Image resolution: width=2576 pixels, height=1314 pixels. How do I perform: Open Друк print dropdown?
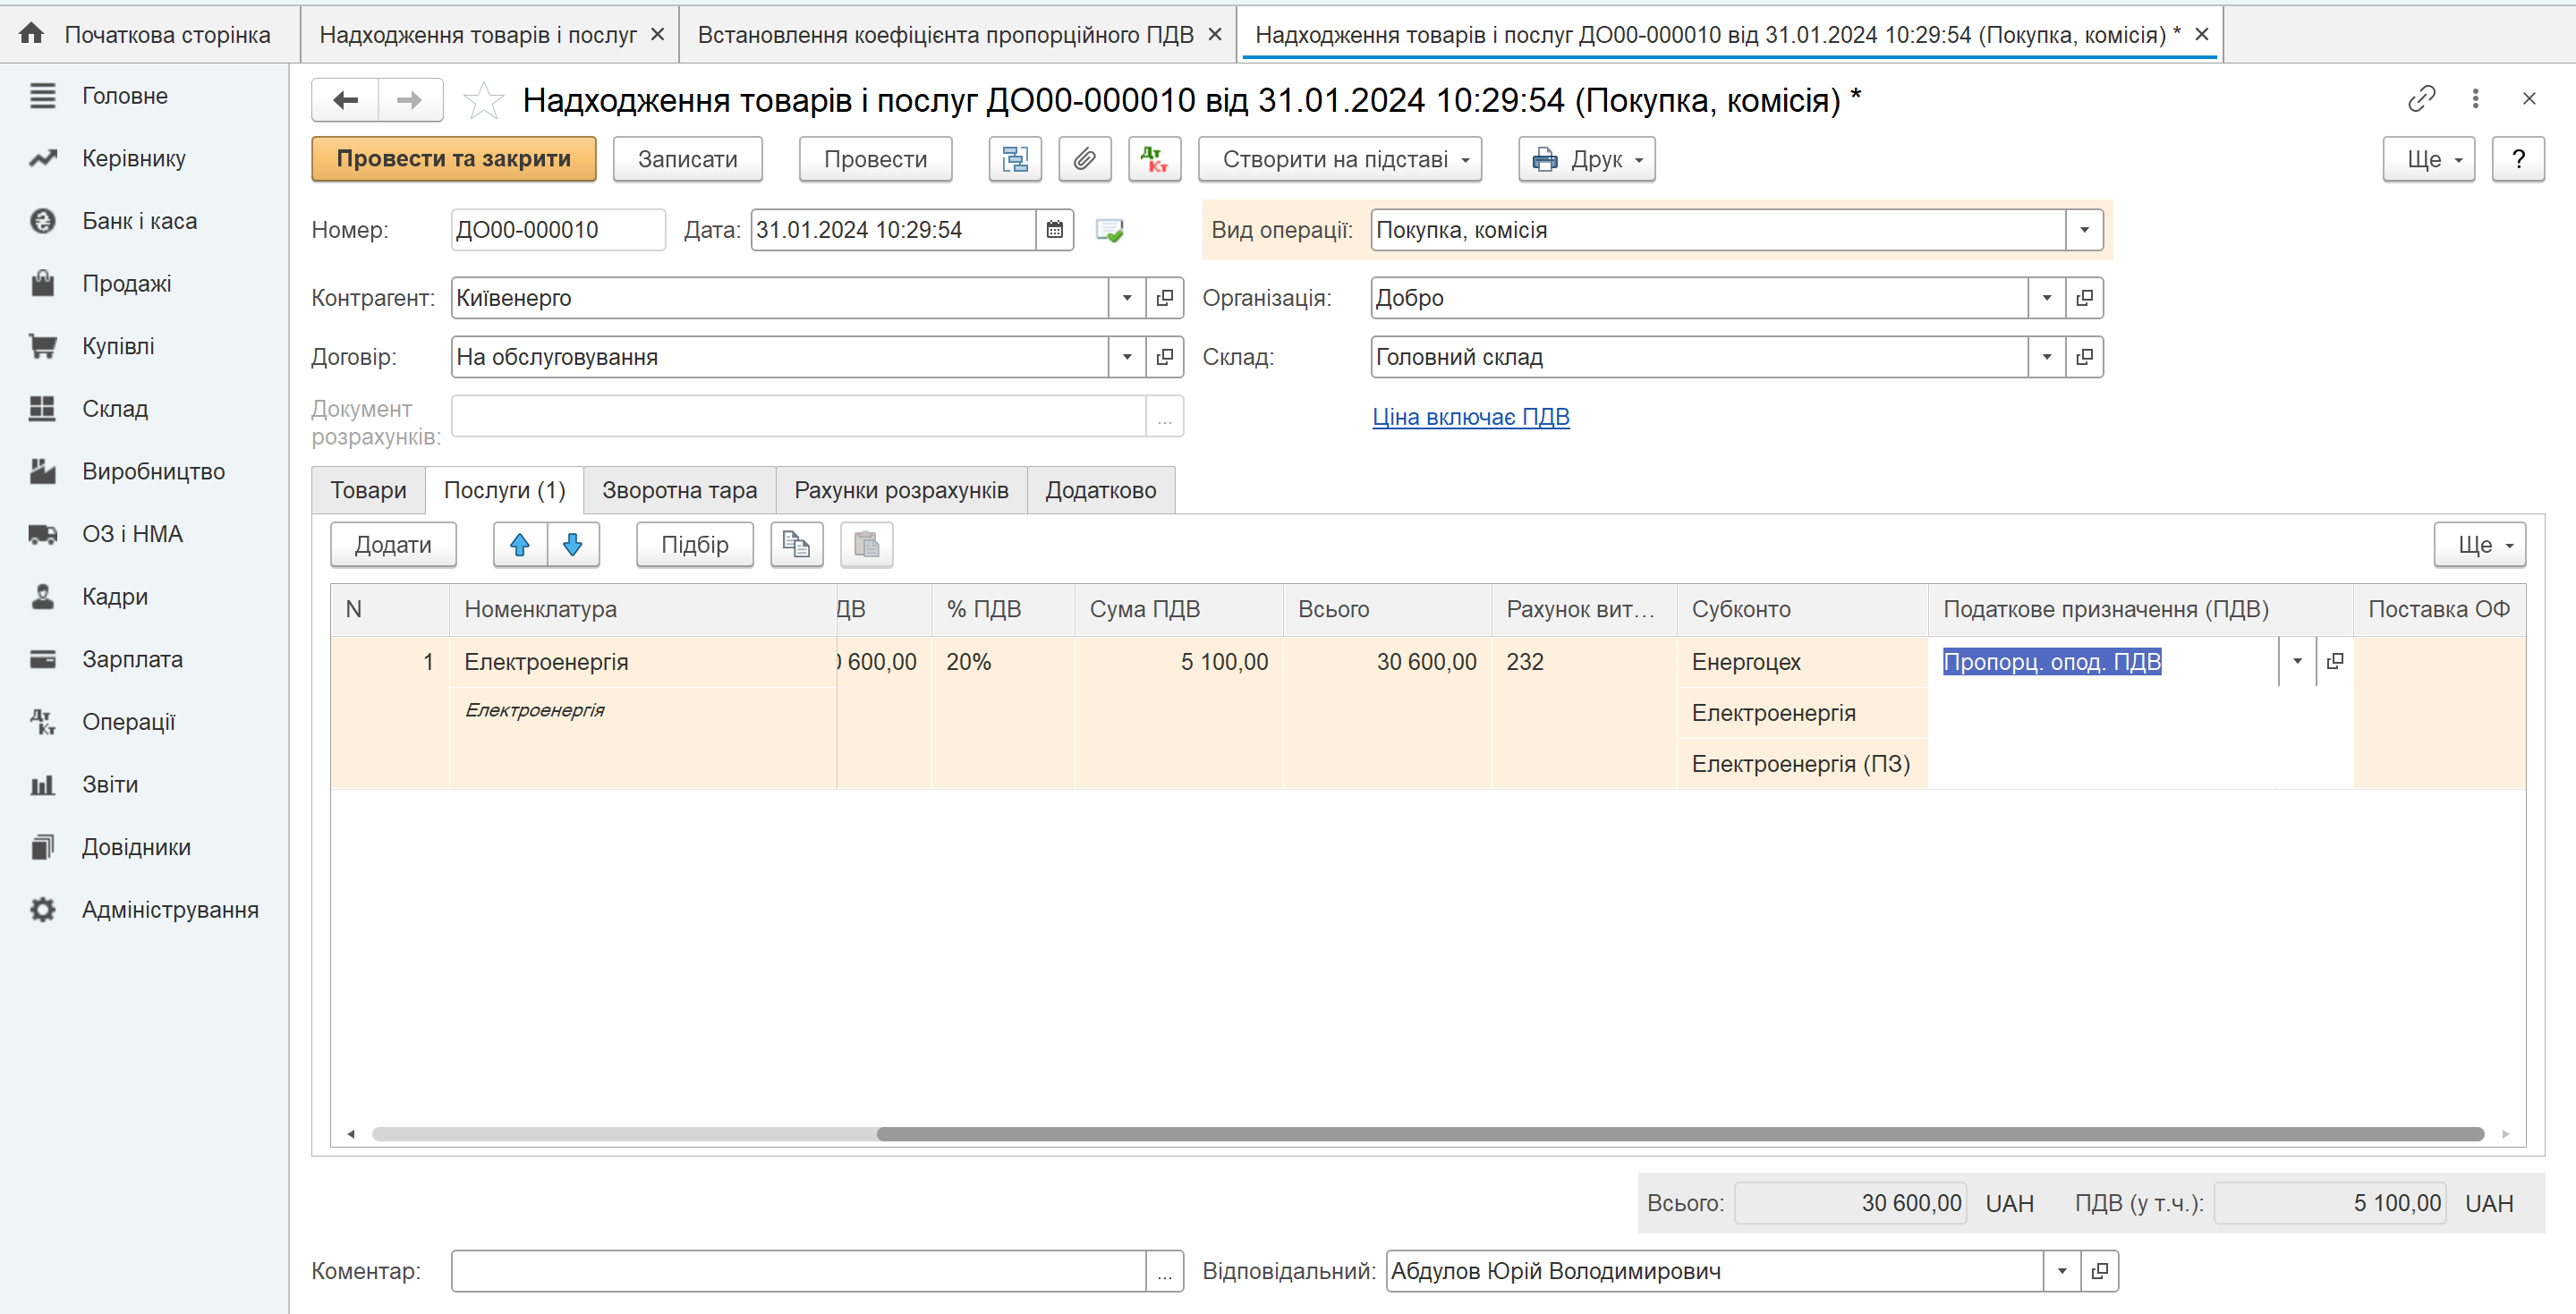[x=1587, y=159]
